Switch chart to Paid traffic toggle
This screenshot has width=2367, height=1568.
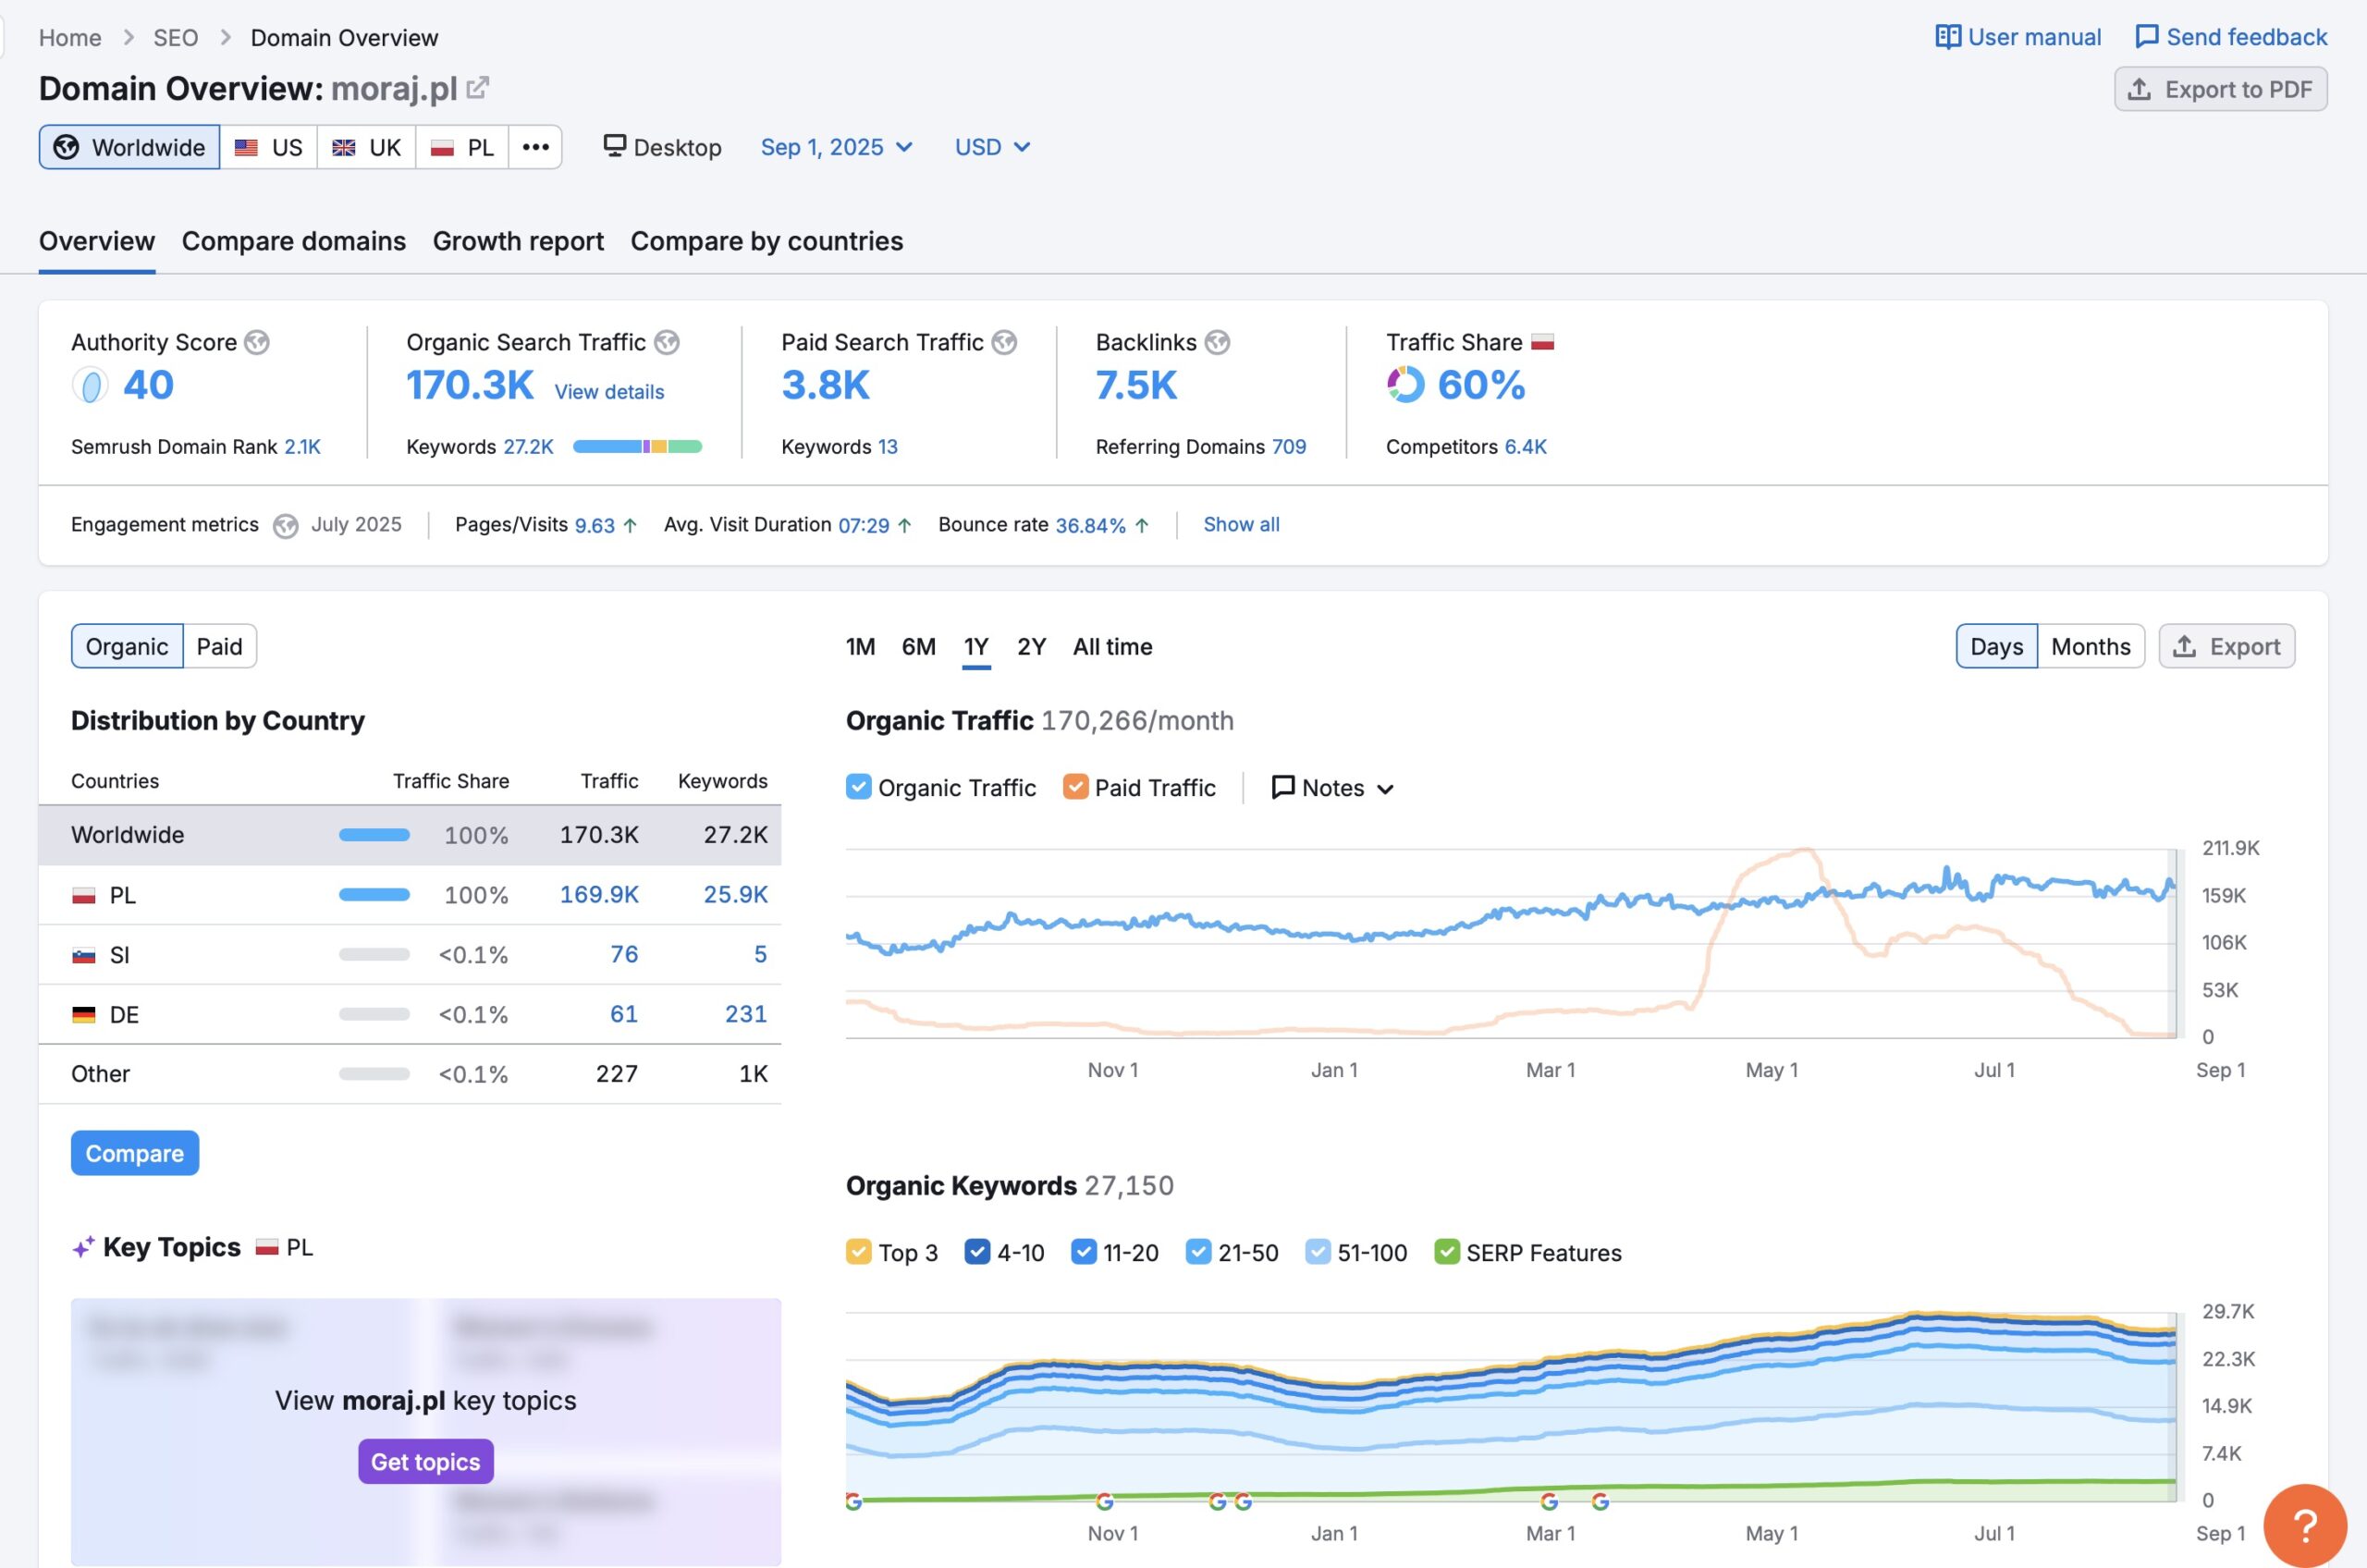pyautogui.click(x=220, y=646)
